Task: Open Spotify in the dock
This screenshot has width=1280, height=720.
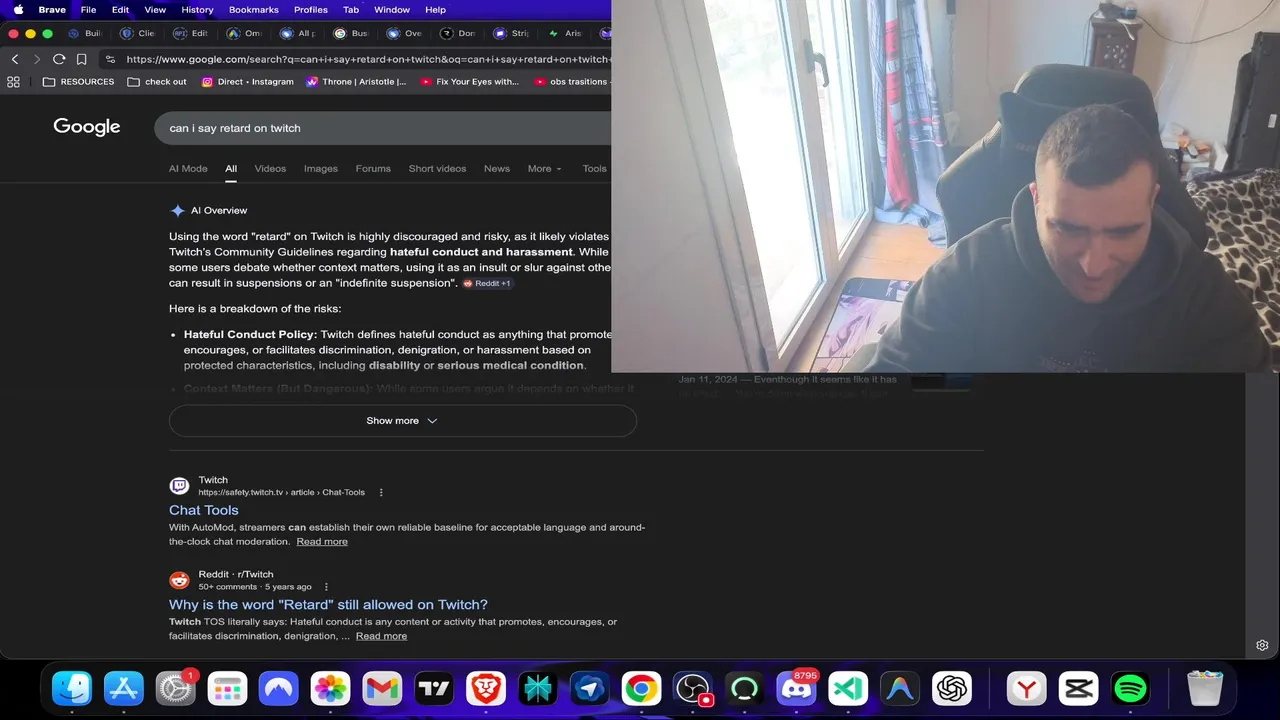Action: click(1130, 688)
